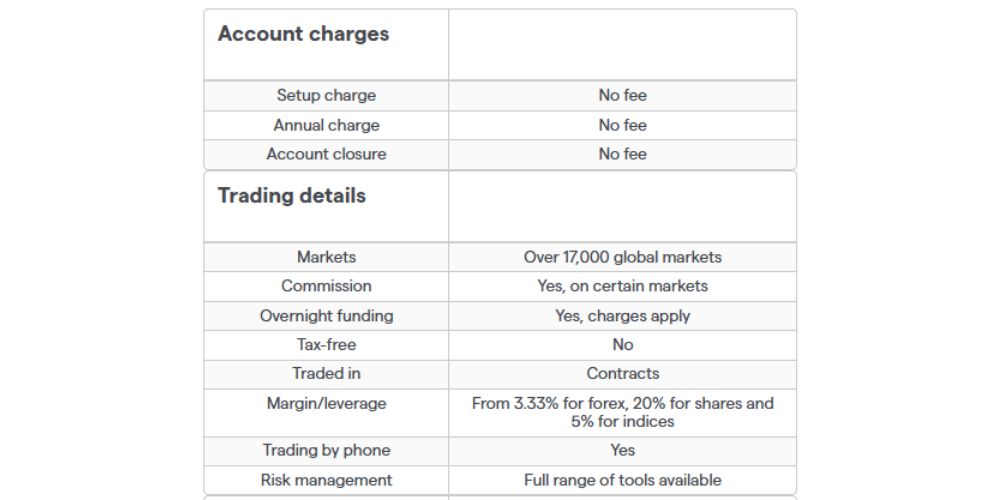Select the Account closure label
This screenshot has width=1000, height=500.
click(x=326, y=154)
